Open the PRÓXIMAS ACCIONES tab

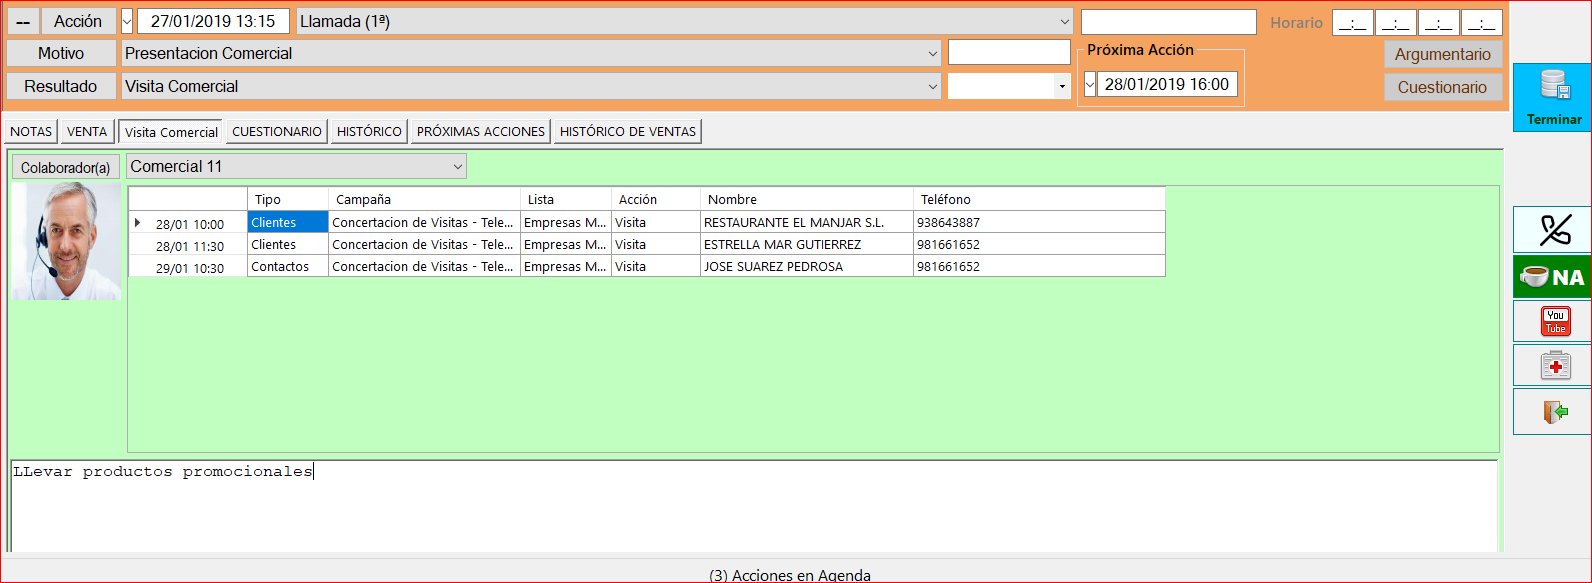pyautogui.click(x=481, y=131)
